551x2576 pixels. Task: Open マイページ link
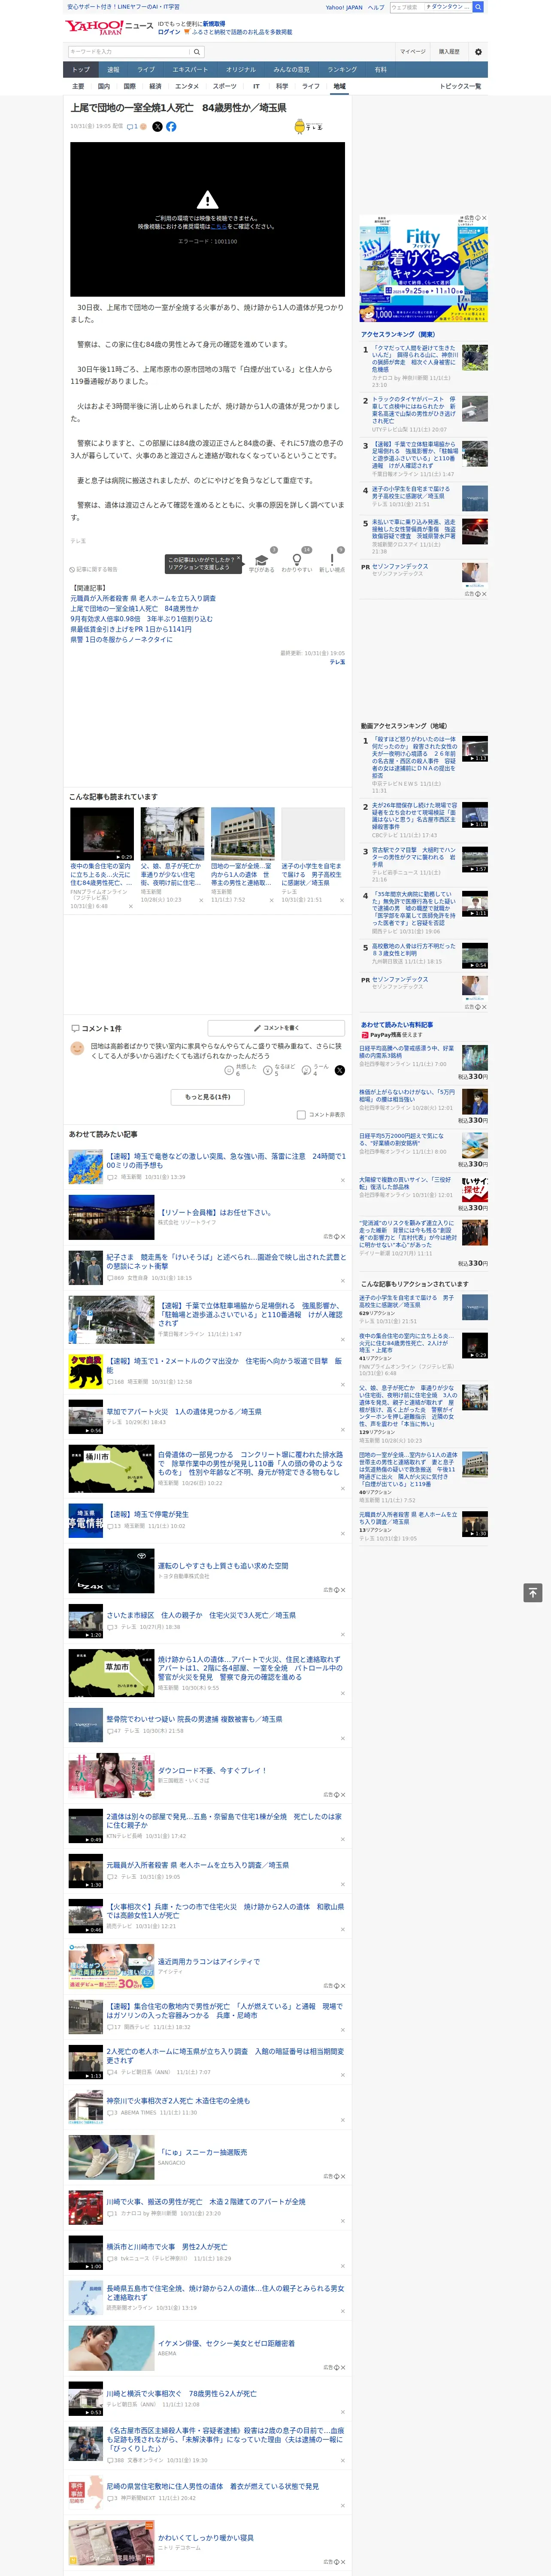(412, 52)
